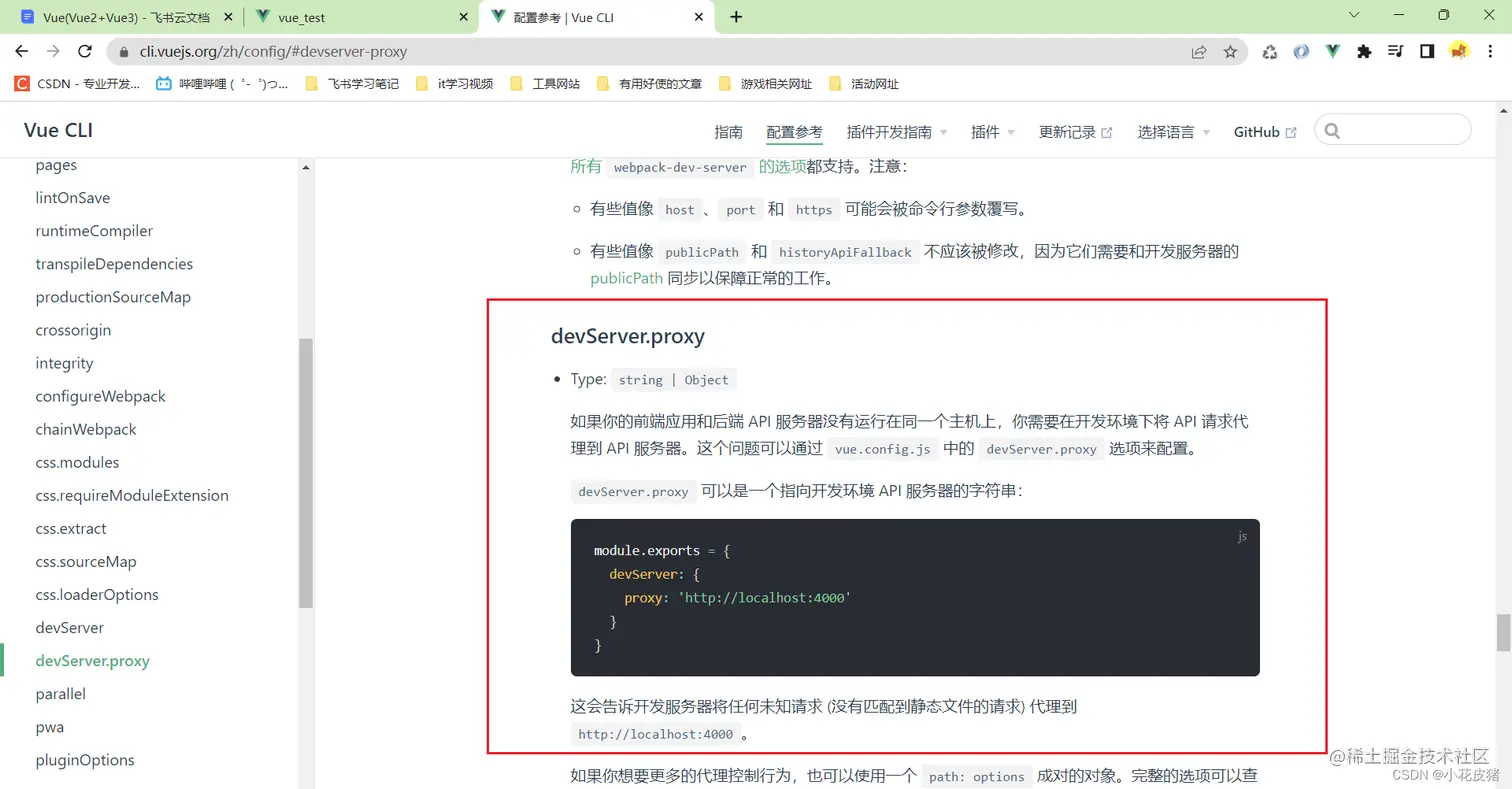Click the documentation search box

tap(1392, 129)
